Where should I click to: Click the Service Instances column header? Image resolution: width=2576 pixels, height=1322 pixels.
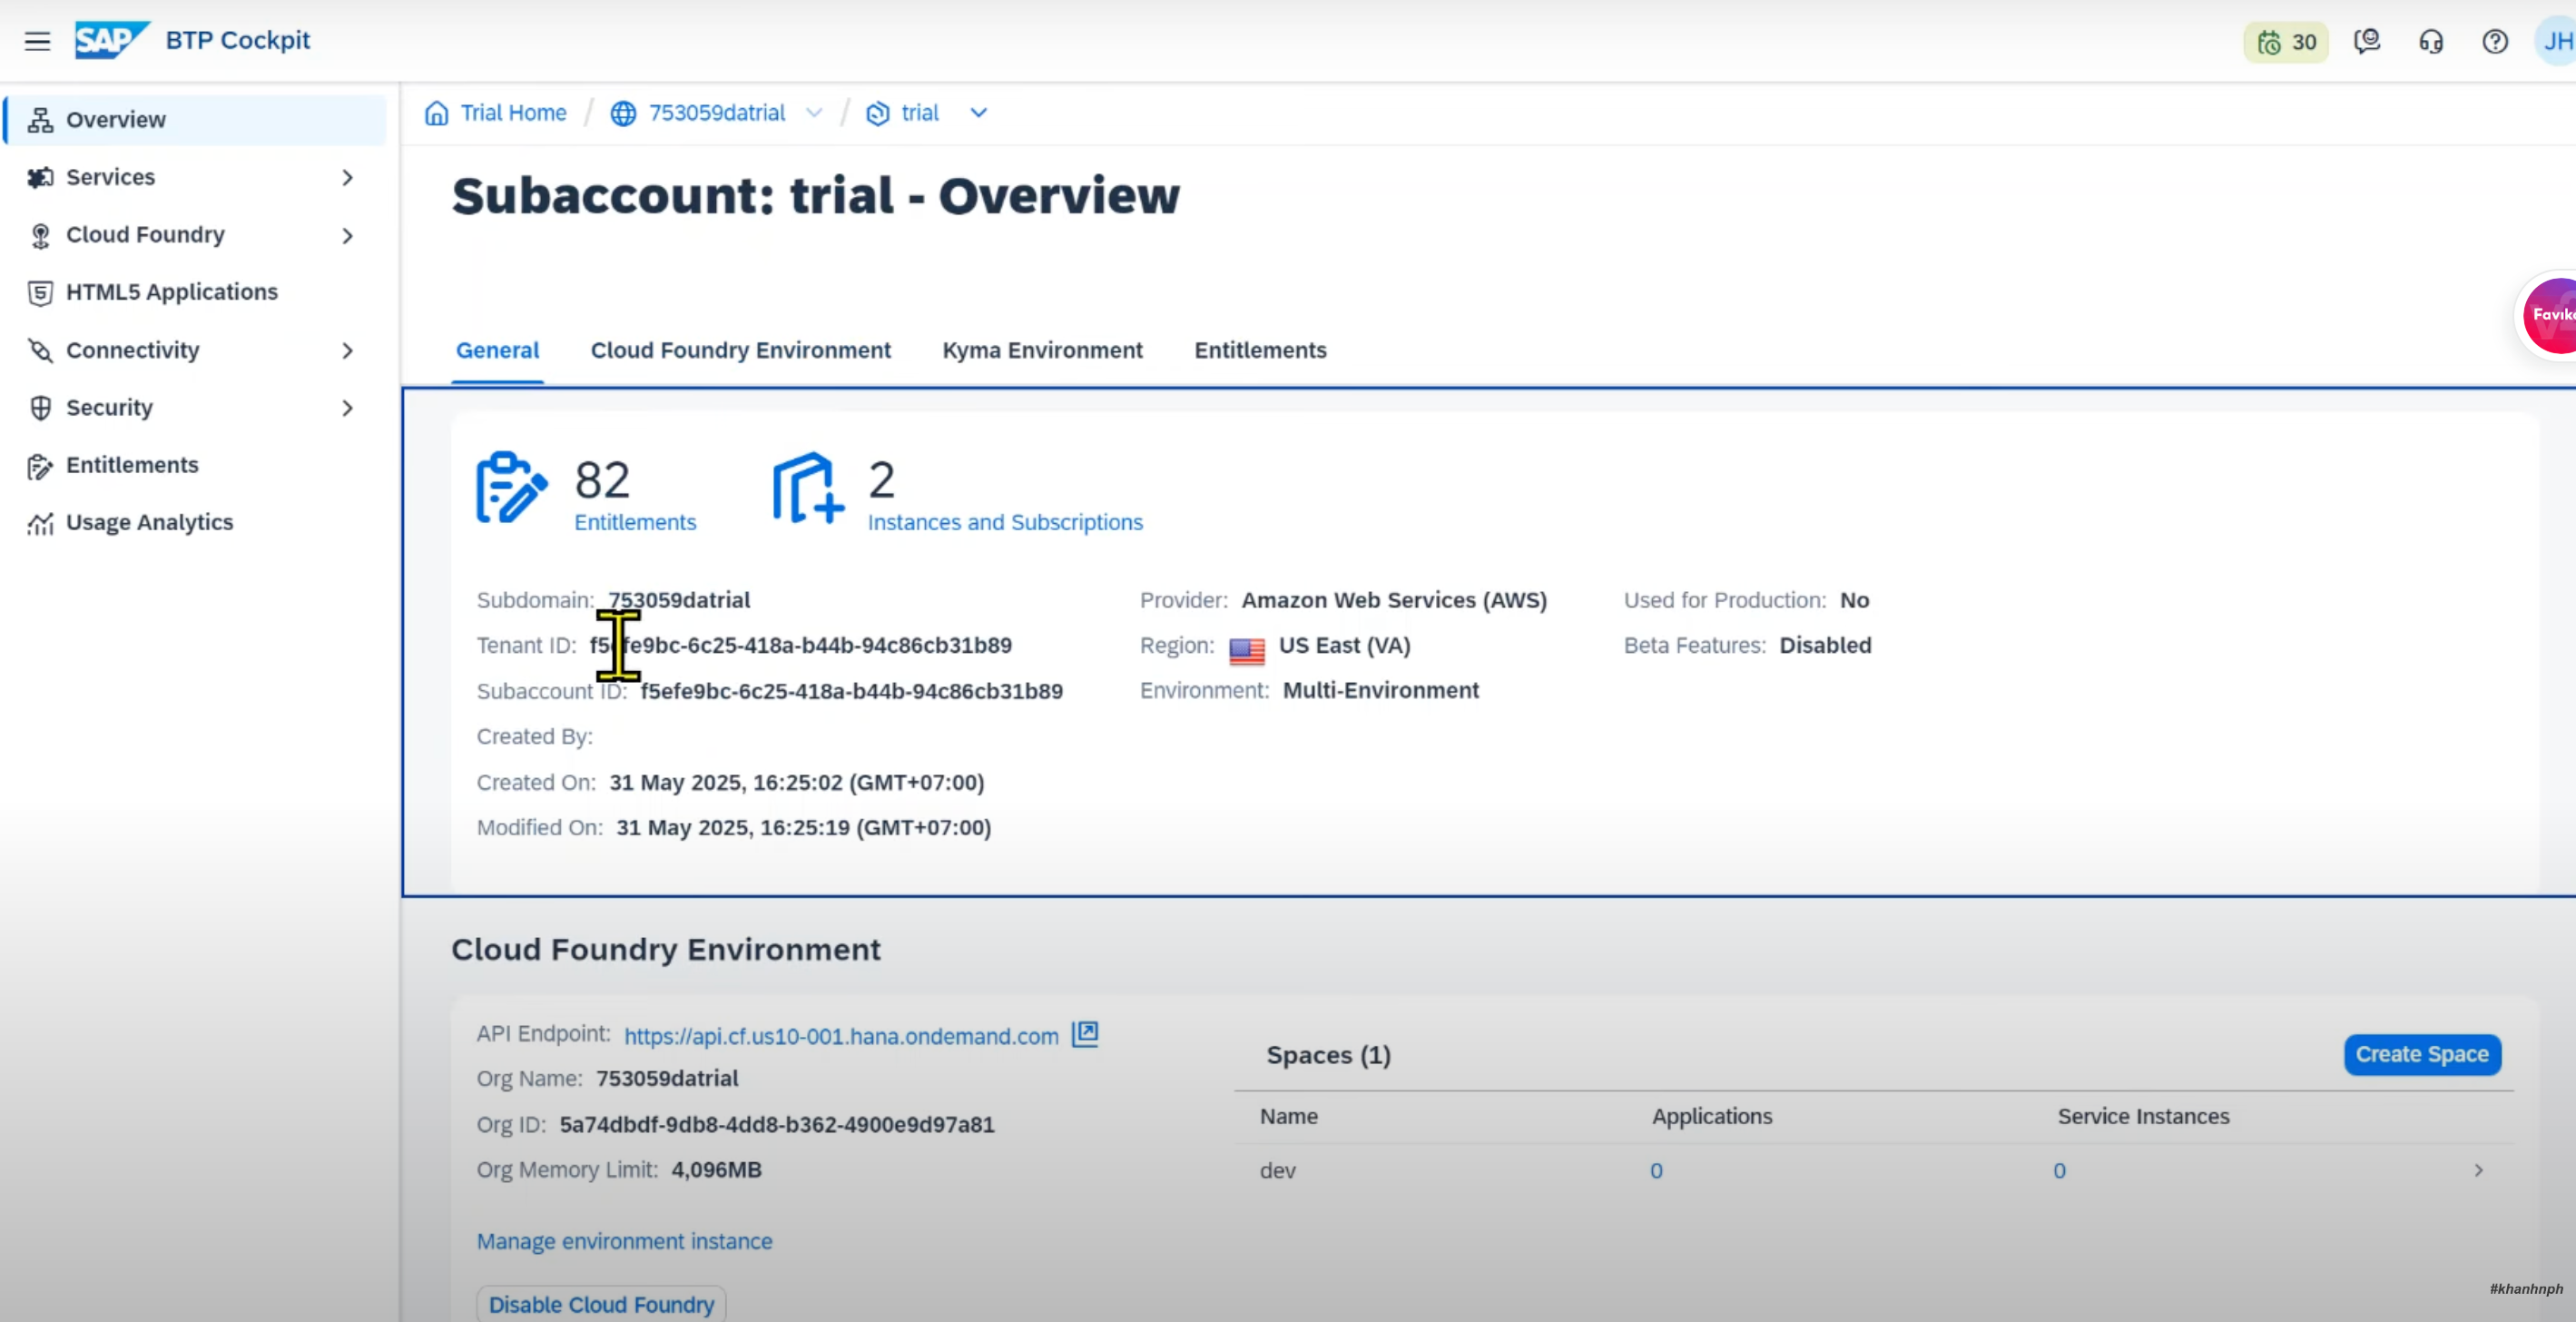coord(2143,1117)
